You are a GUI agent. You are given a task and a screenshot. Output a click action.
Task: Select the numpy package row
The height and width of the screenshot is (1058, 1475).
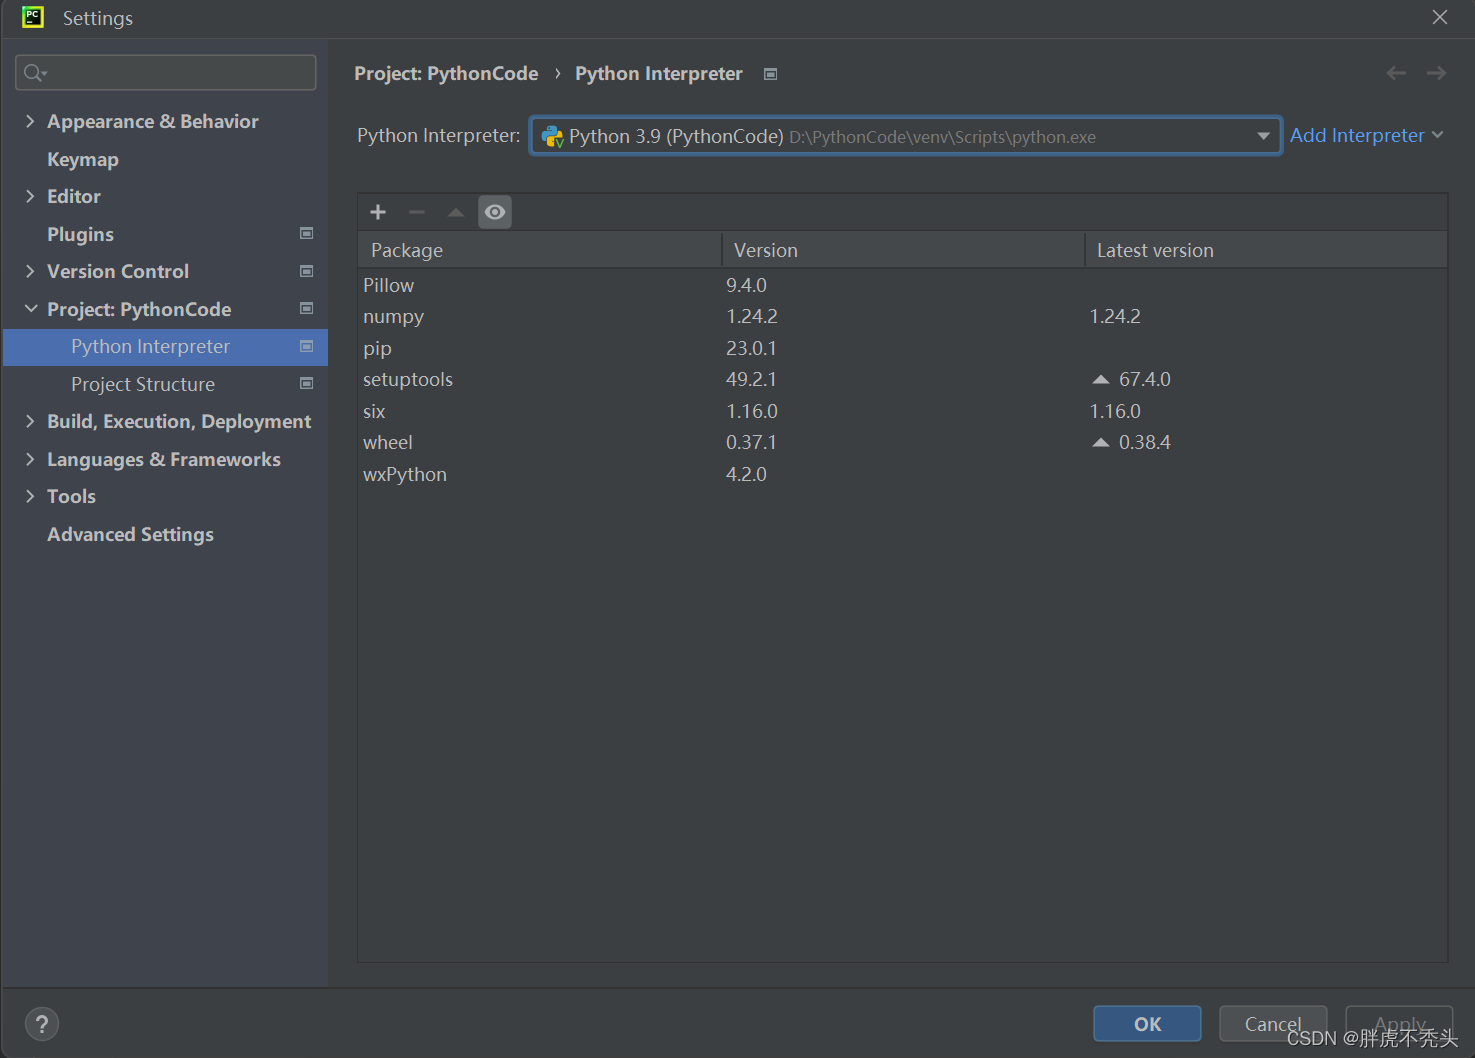[x=902, y=317]
